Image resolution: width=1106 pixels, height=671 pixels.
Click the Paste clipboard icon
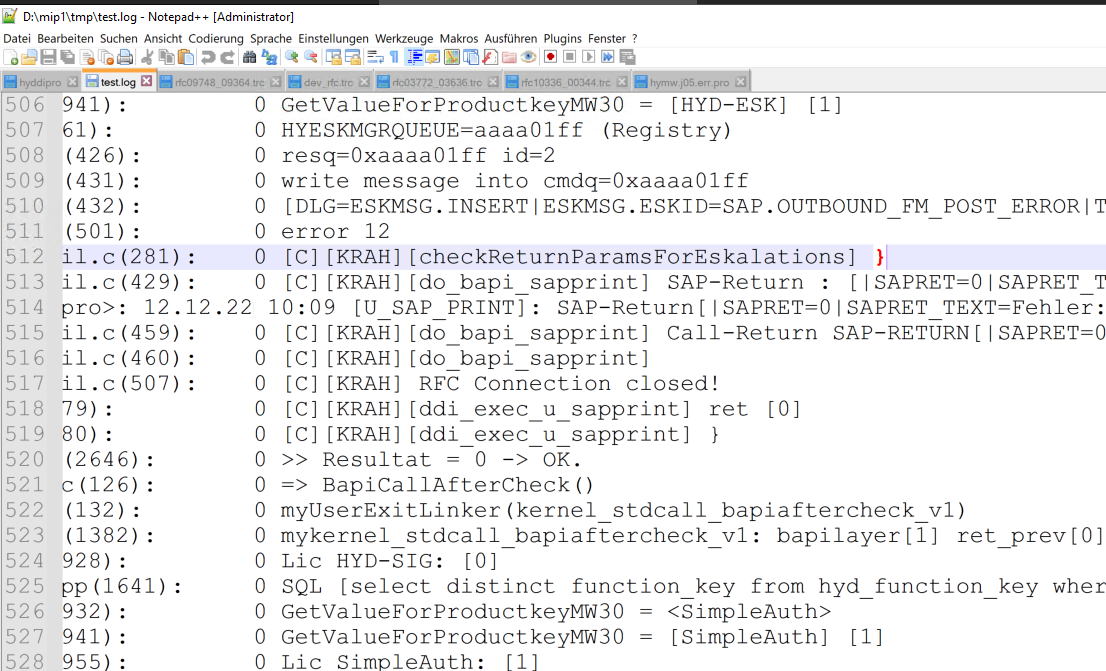pos(186,57)
